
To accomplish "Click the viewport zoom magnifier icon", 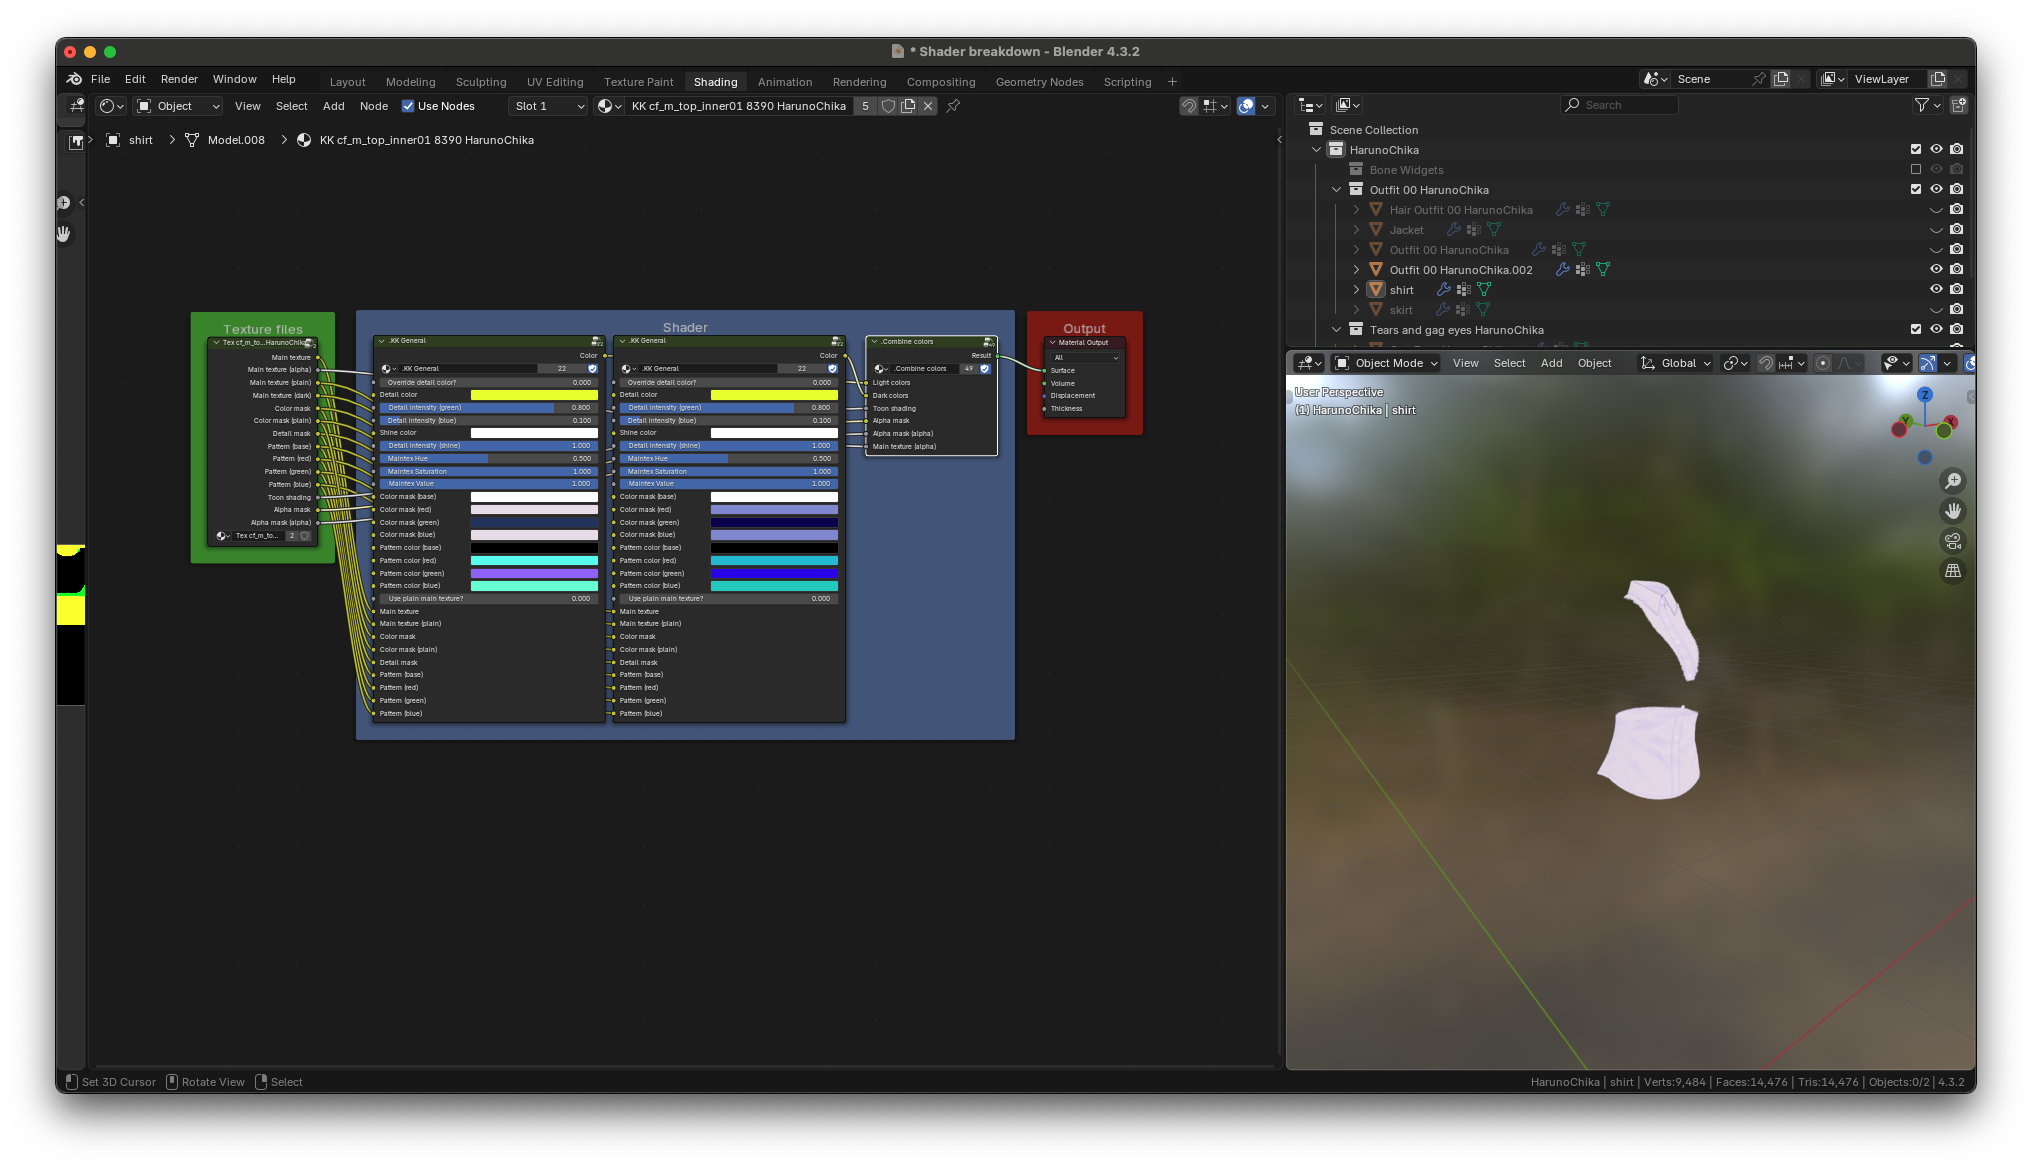I will pos(1952,481).
